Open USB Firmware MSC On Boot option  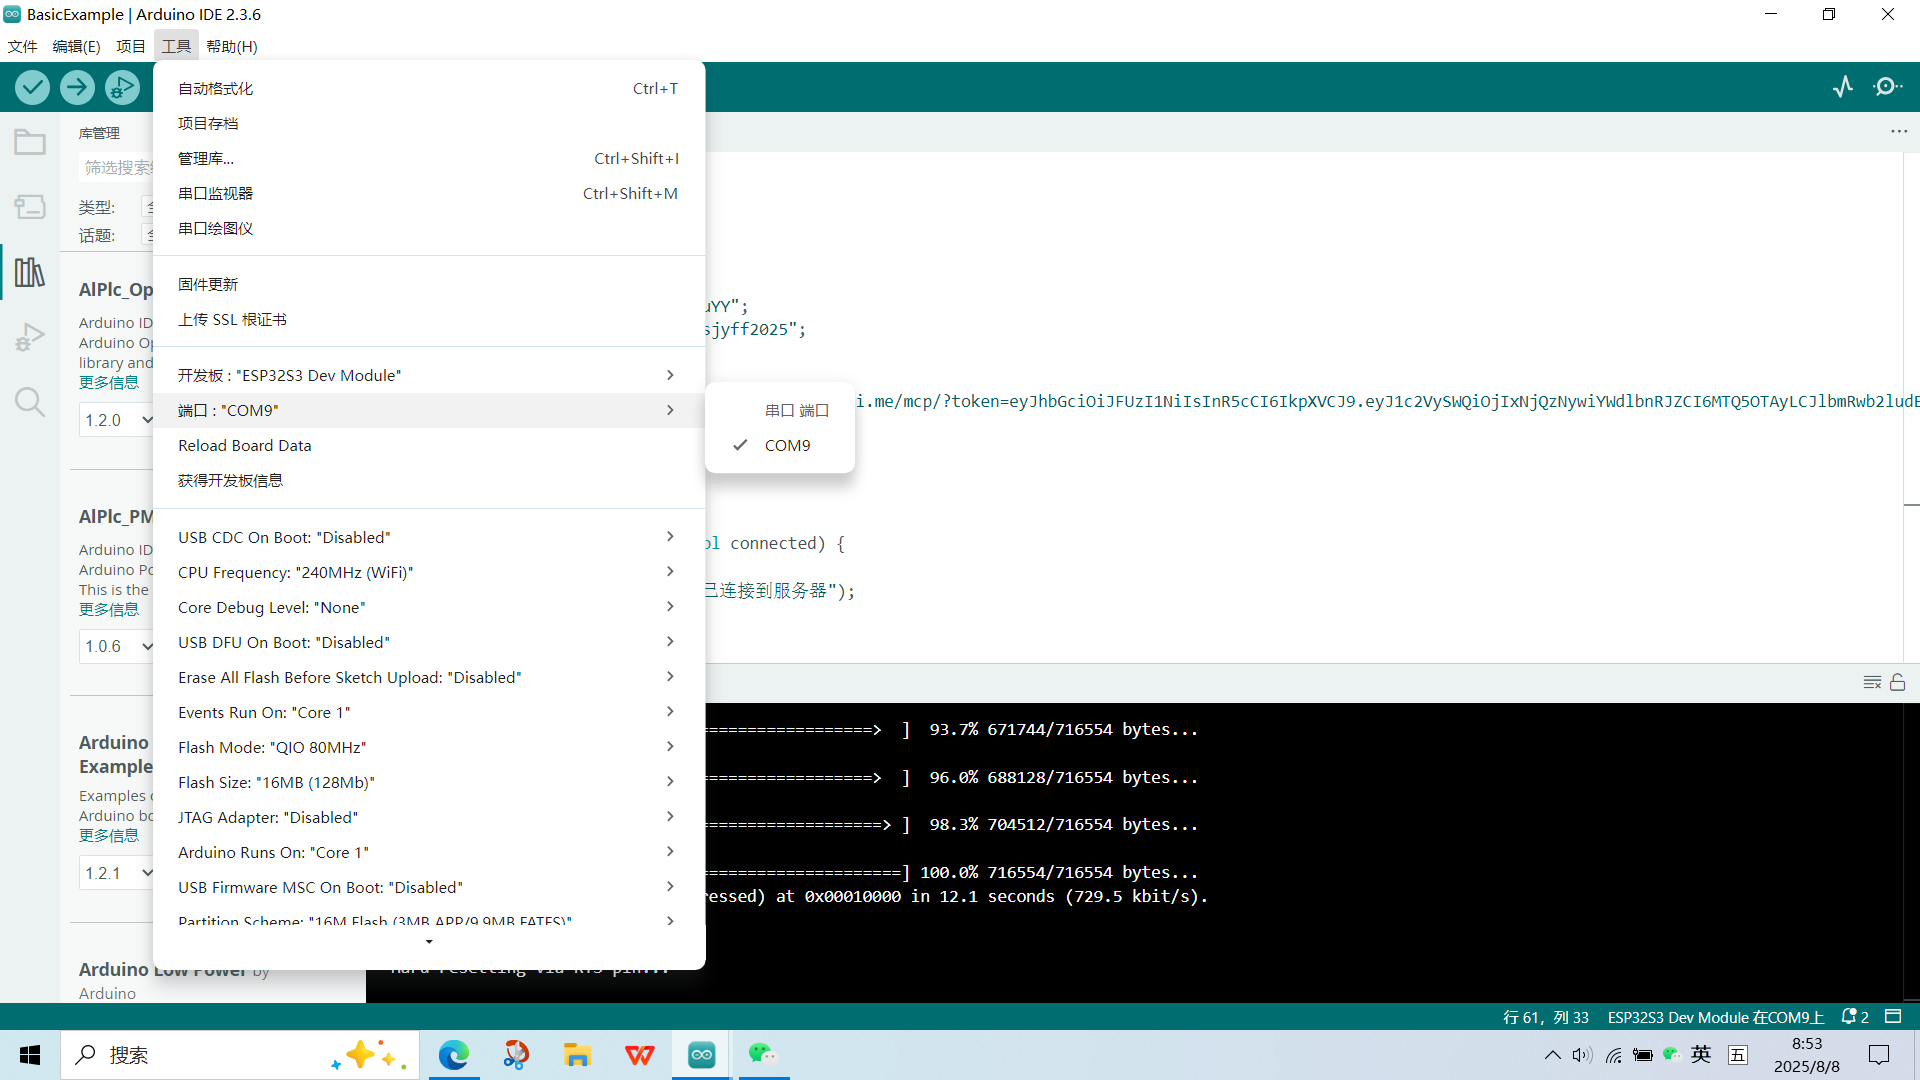click(429, 887)
